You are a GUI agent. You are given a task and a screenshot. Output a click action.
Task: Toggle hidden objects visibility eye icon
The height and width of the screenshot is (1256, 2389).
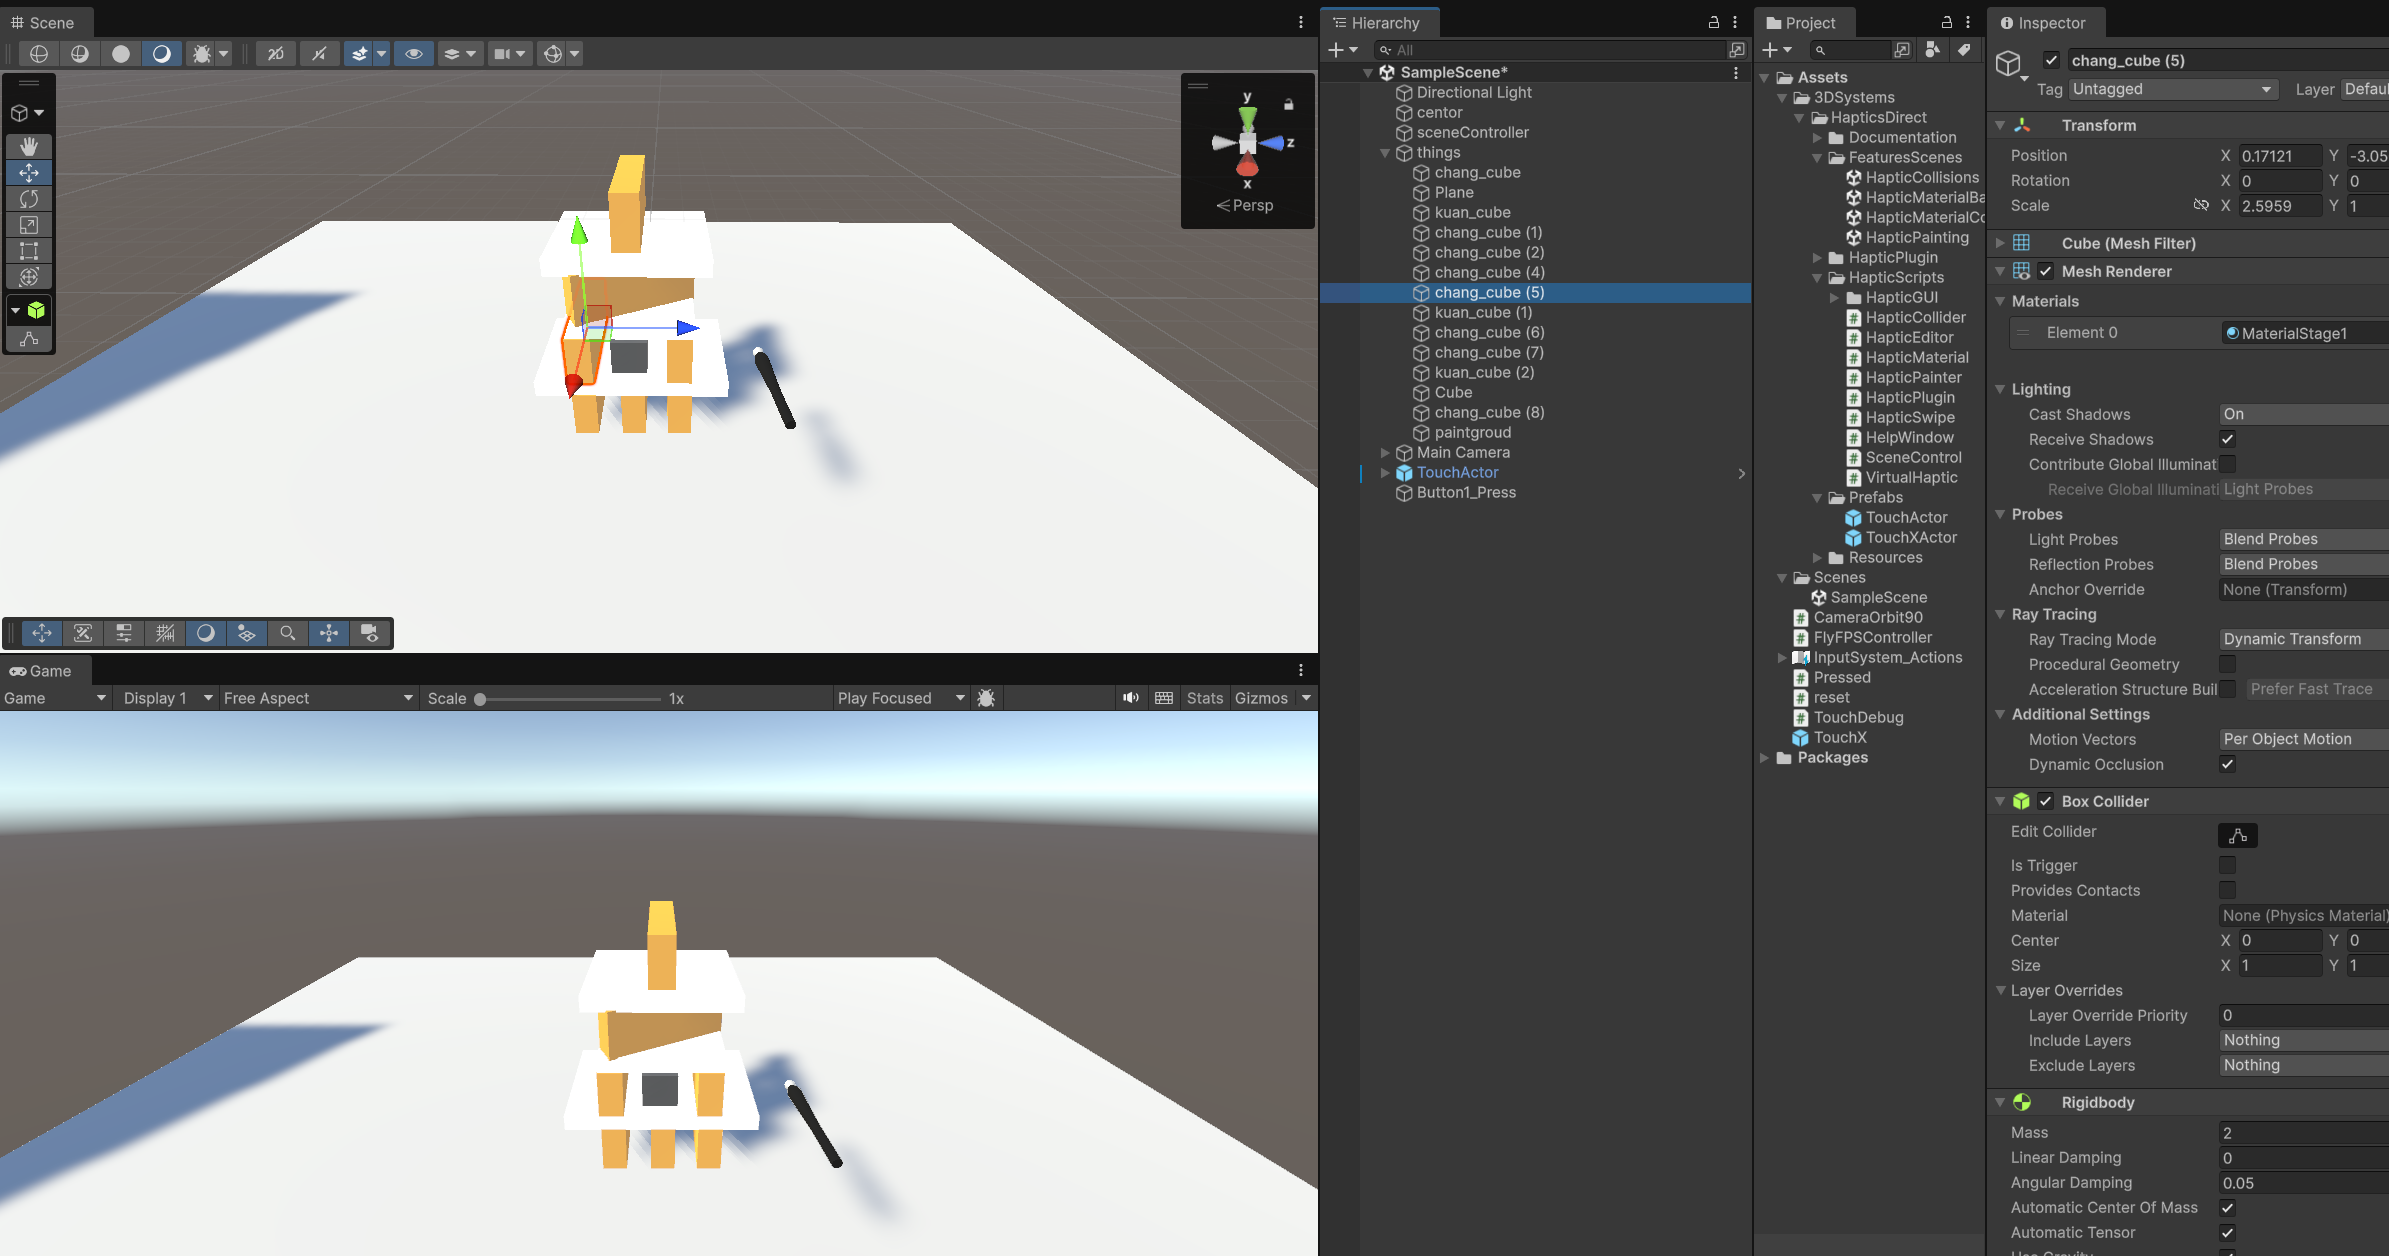414,53
